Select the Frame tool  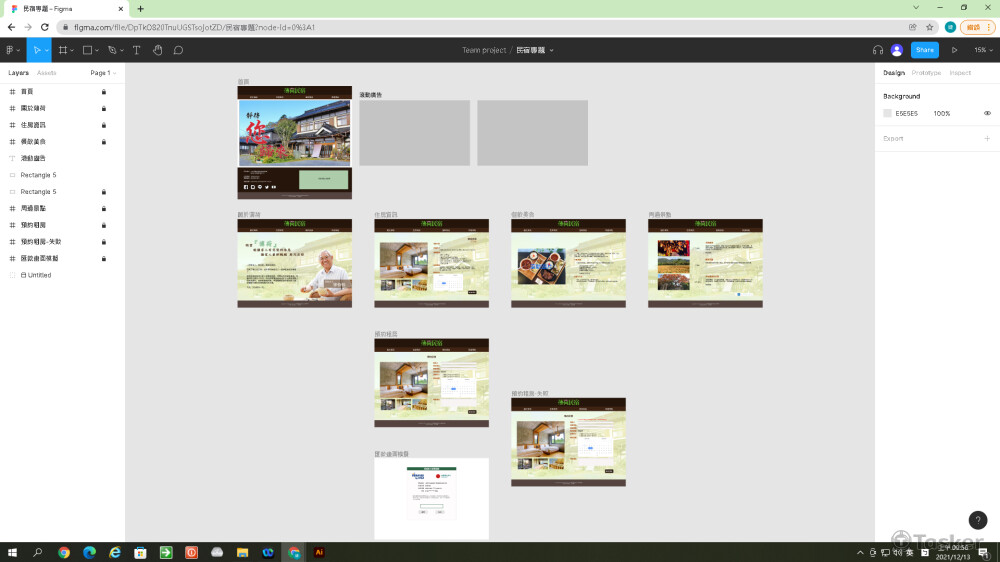click(x=63, y=50)
